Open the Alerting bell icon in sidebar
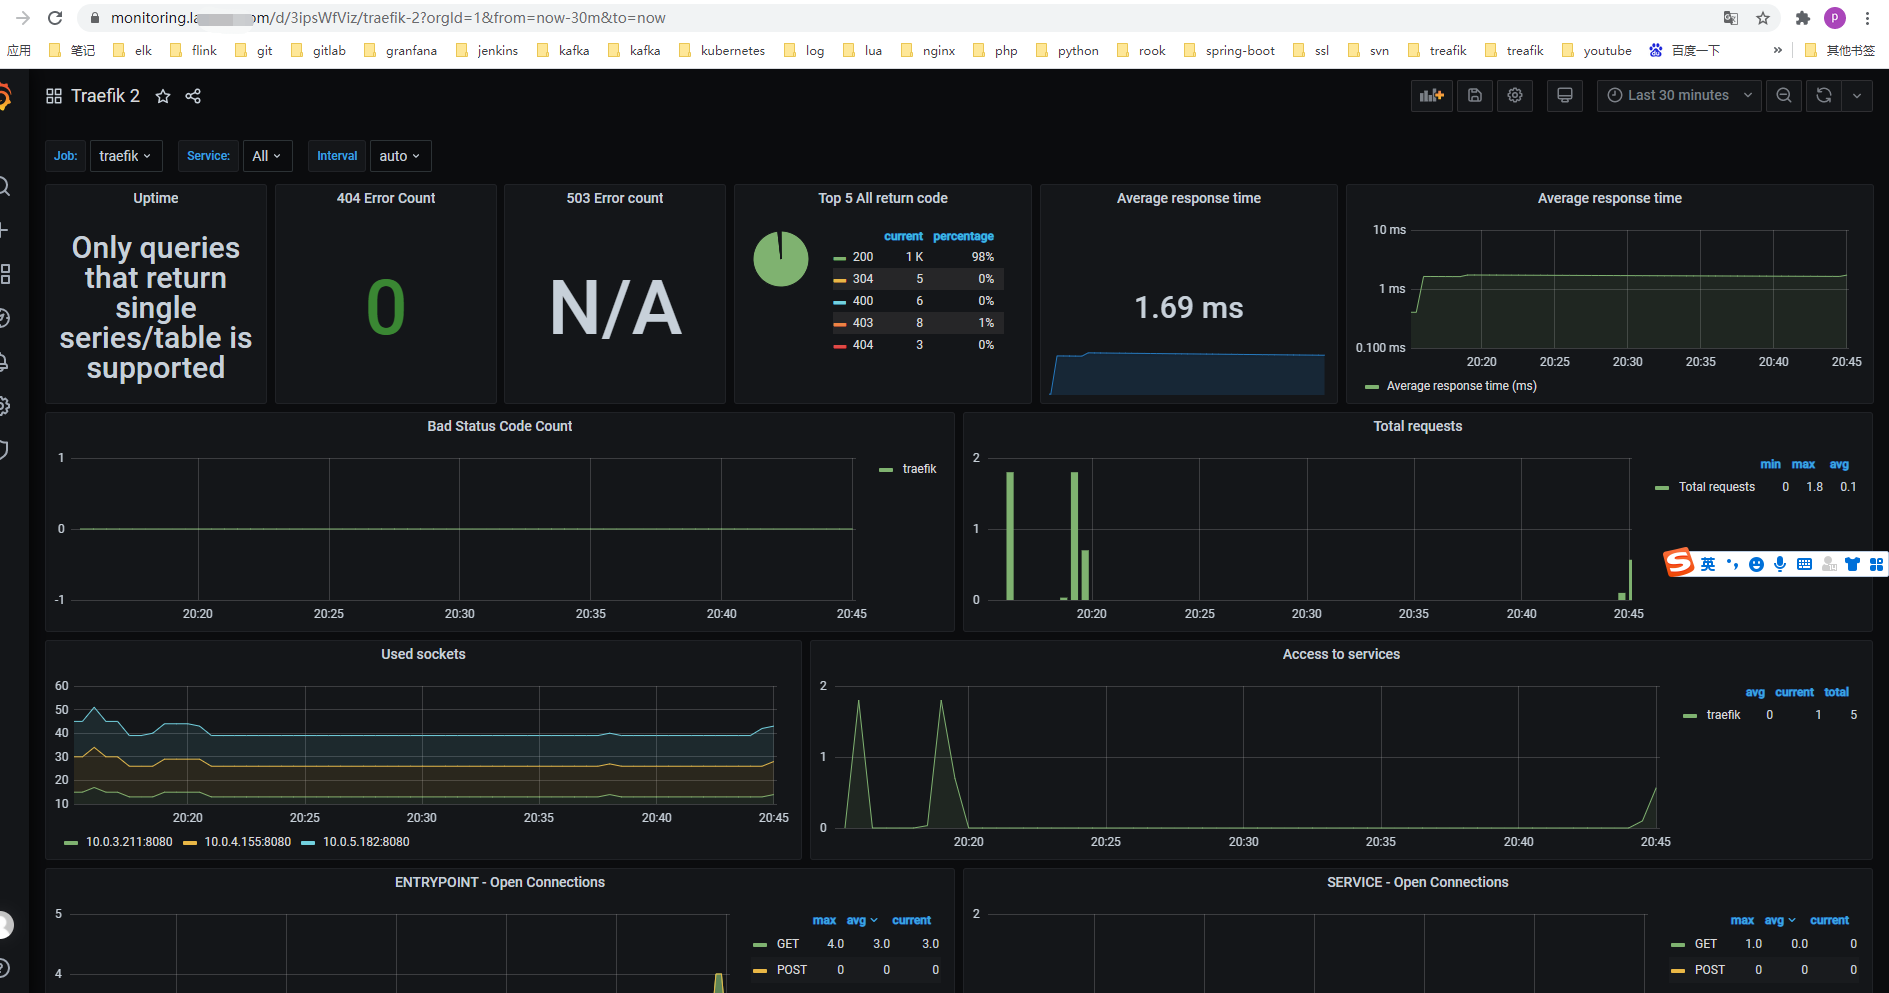This screenshot has height=993, width=1889. point(4,362)
